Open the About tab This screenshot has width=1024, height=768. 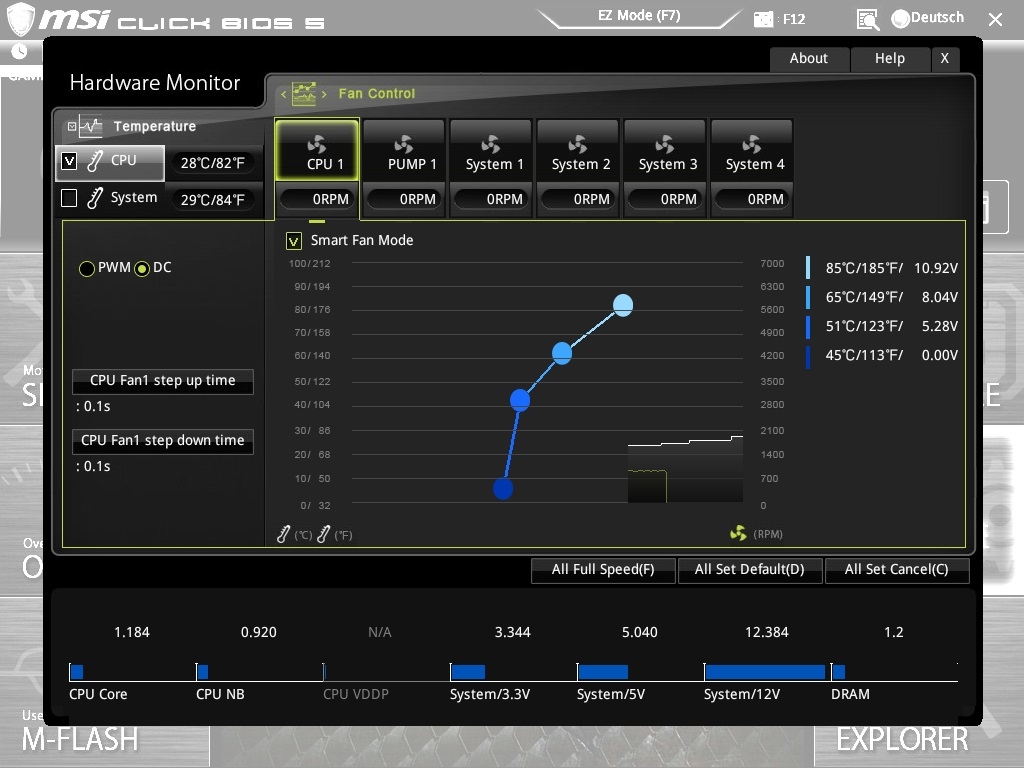click(808, 58)
